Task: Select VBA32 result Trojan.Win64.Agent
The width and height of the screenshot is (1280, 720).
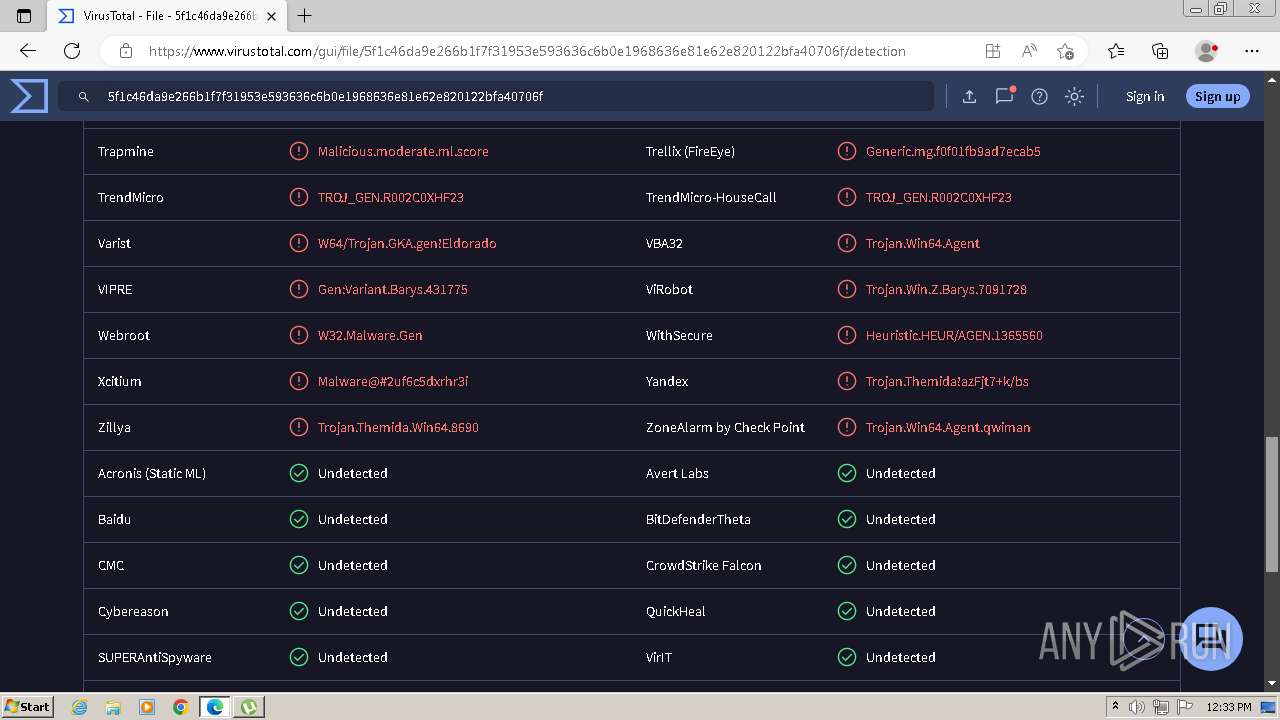Action: coord(923,243)
